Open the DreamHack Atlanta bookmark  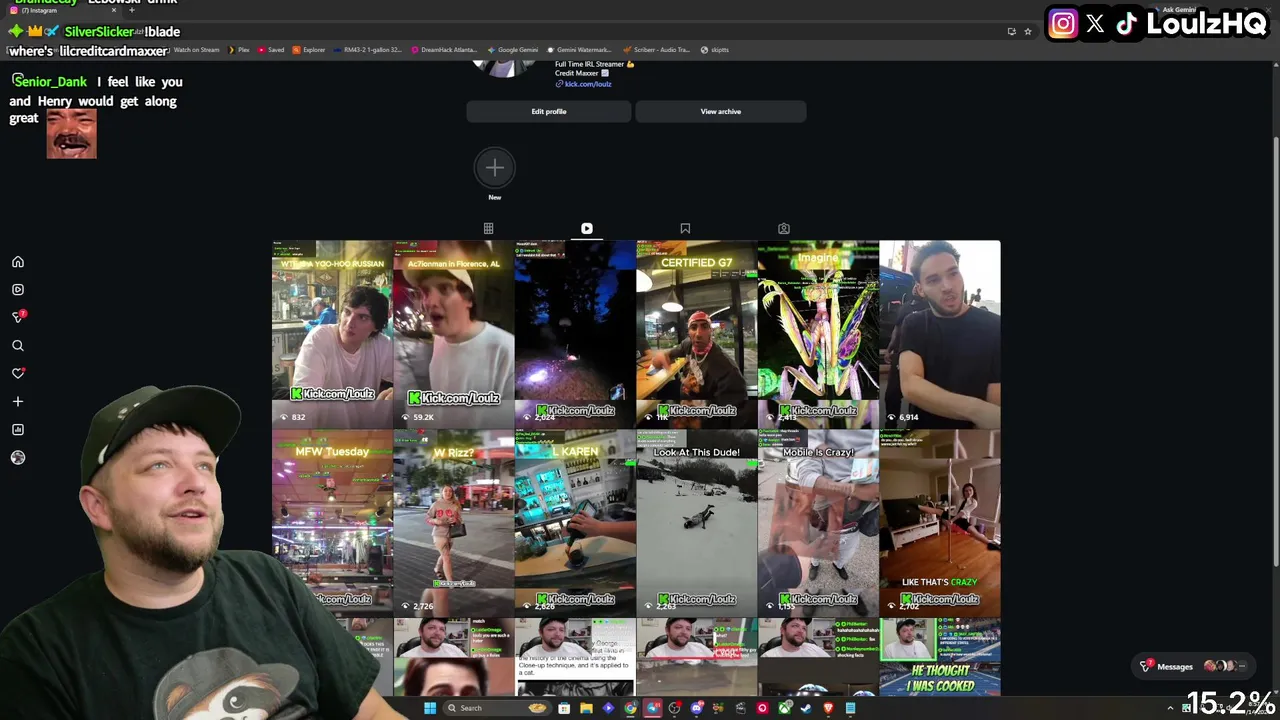443,49
